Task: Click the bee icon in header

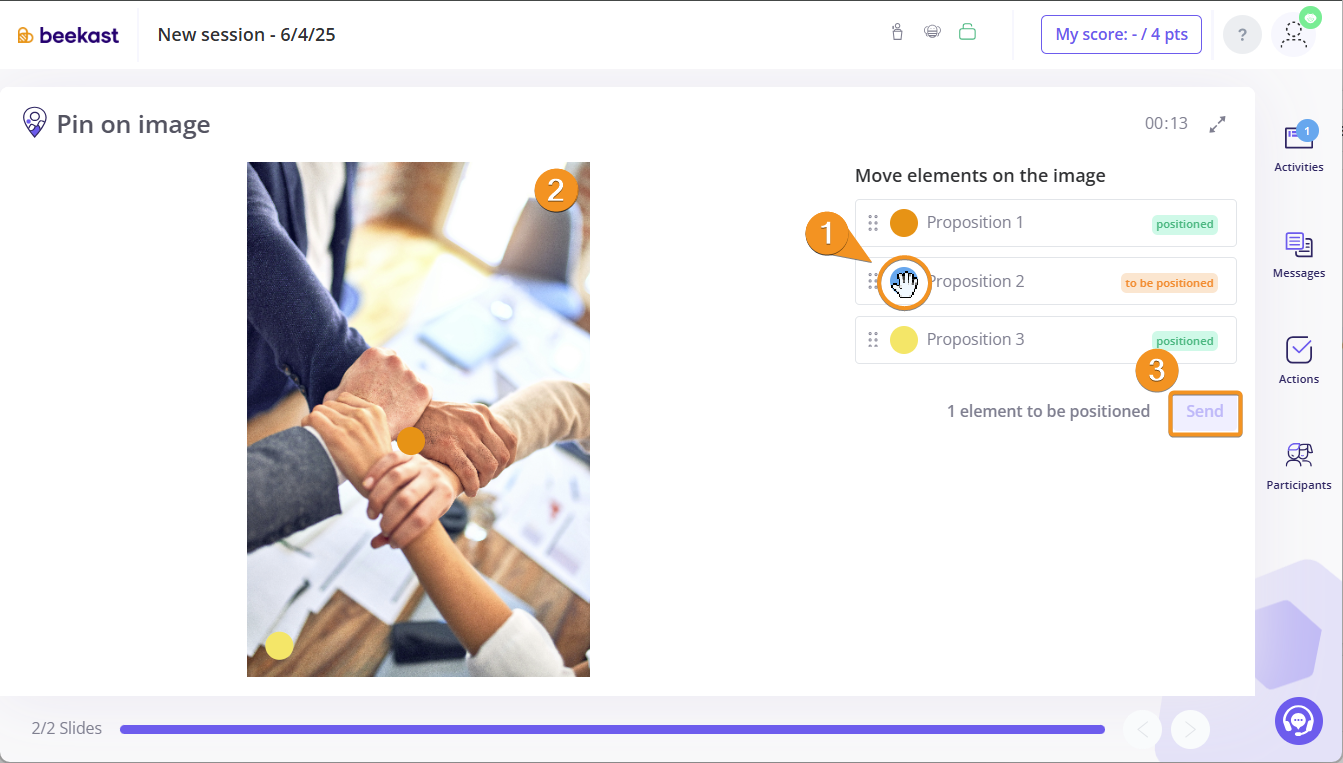Action: tap(932, 32)
